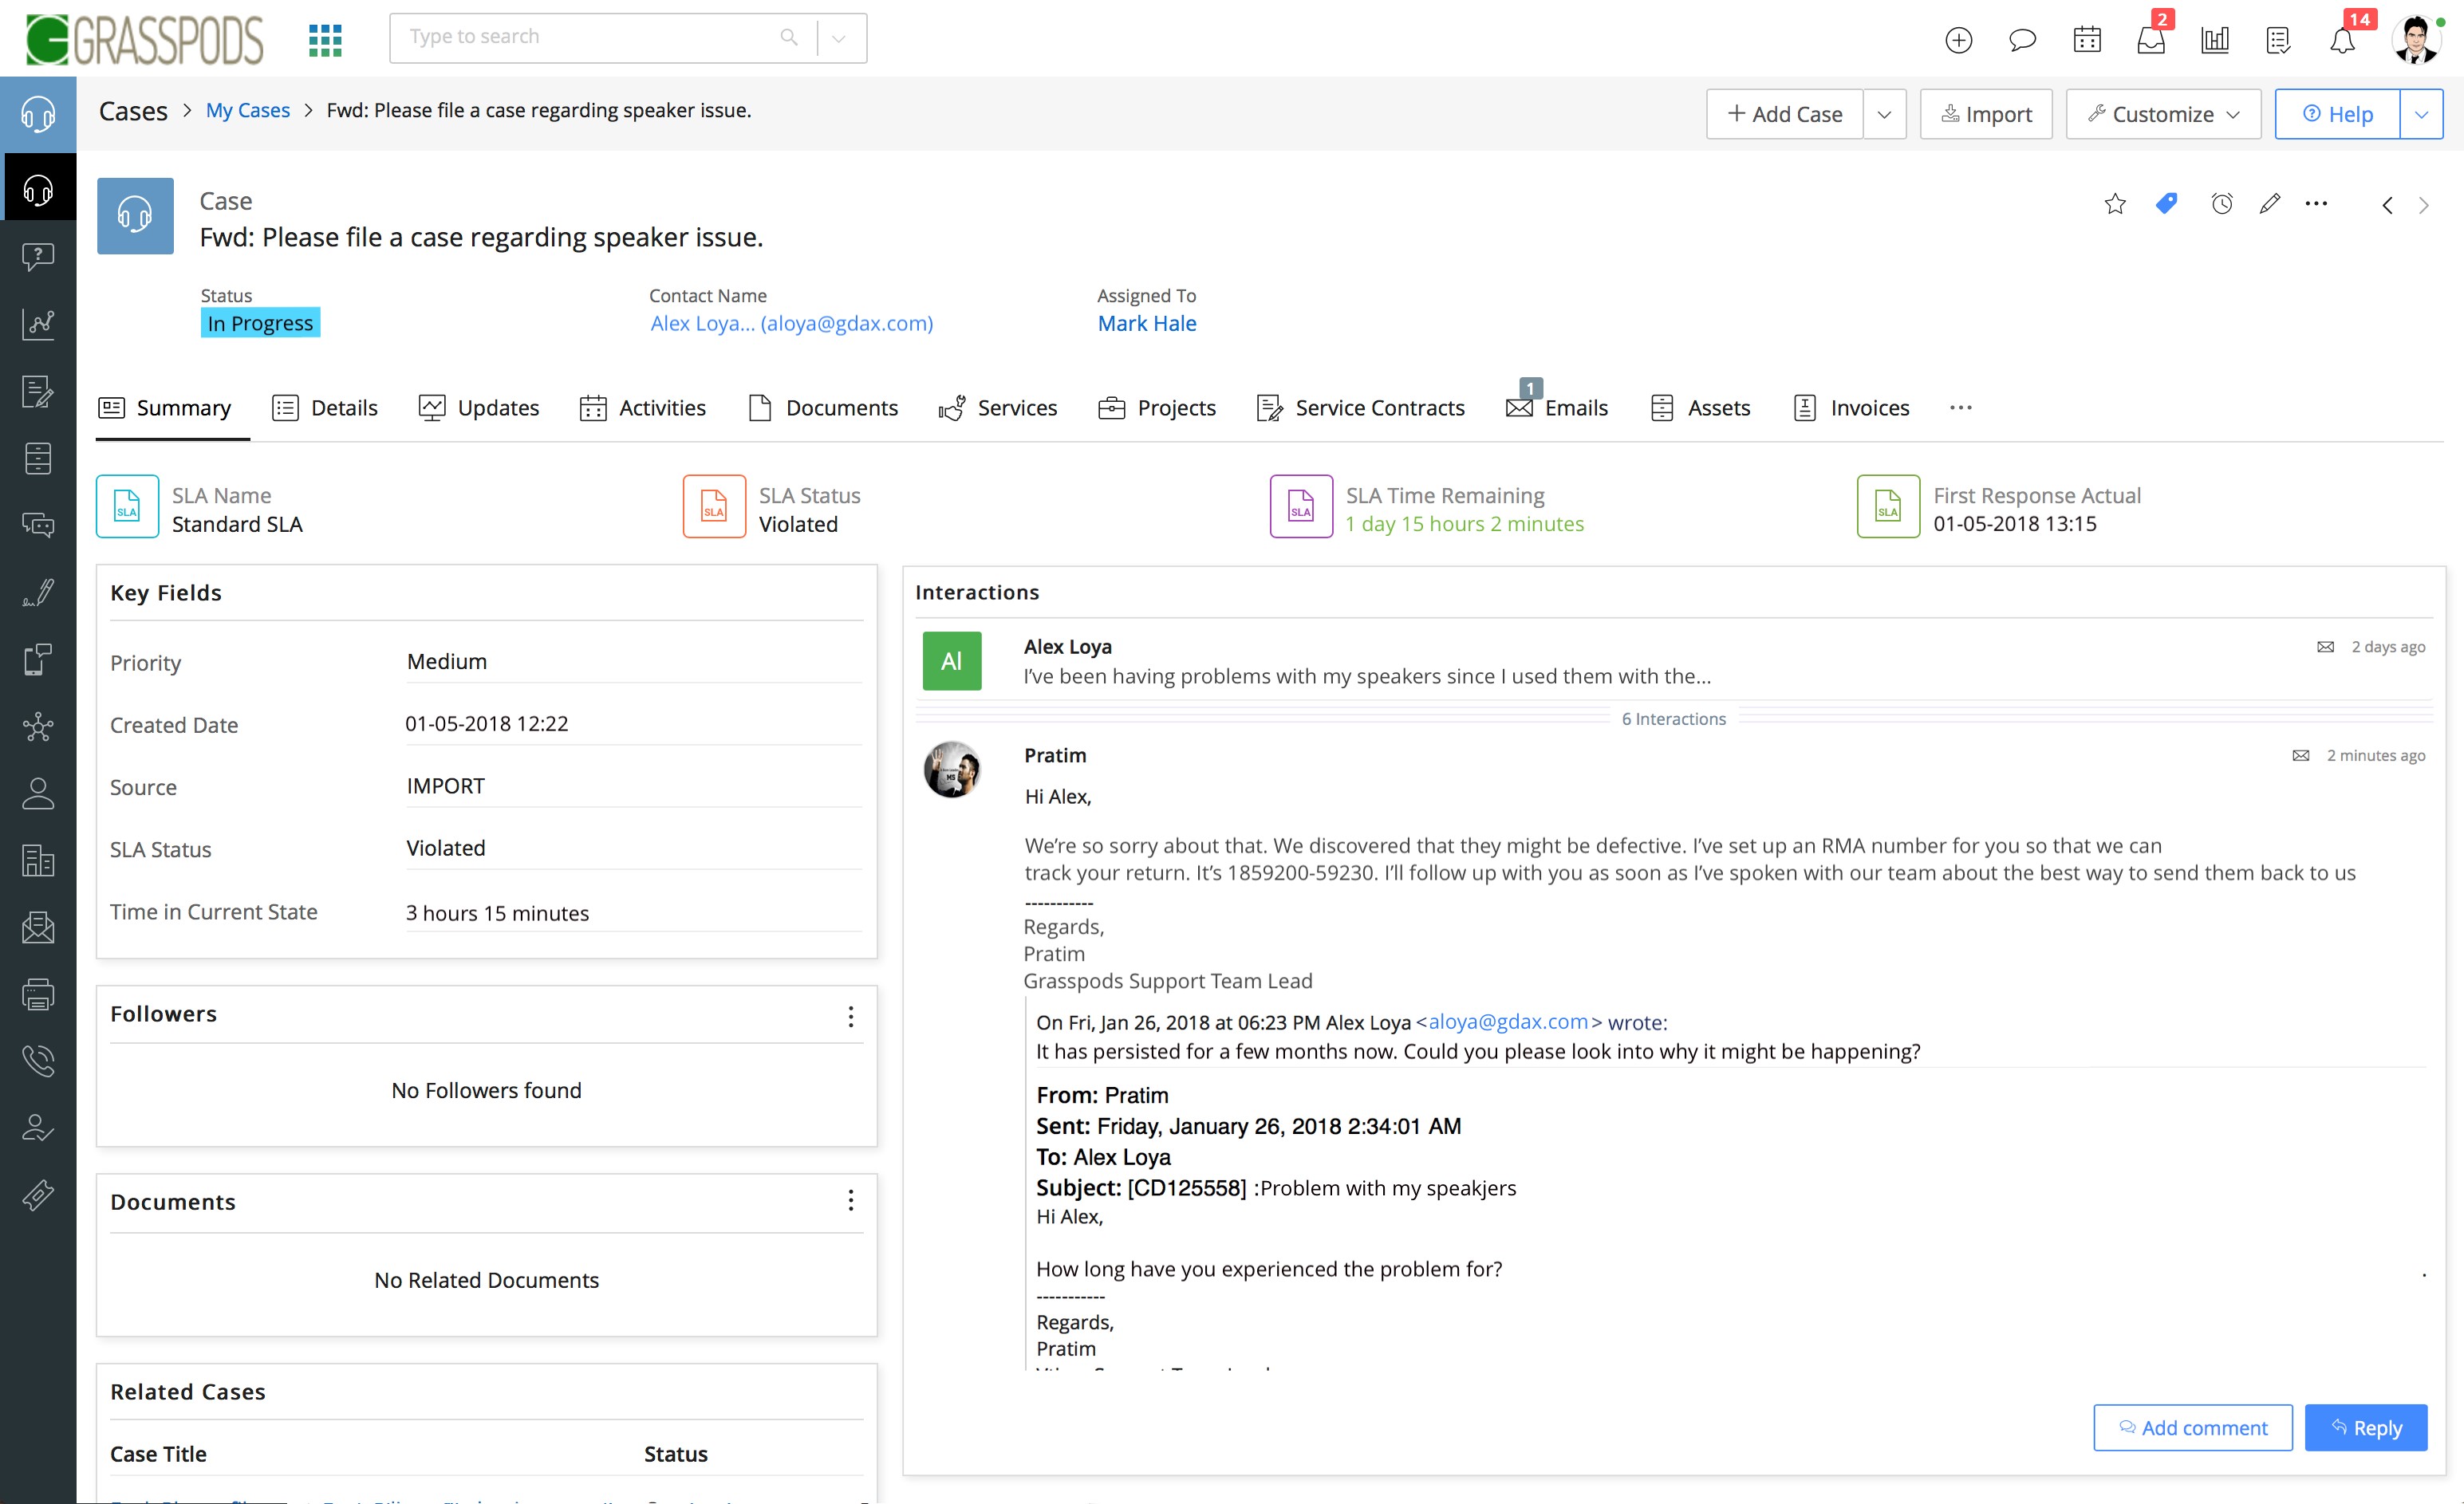Open the chat bubble icon in top bar
This screenshot has width=2464, height=1504.
tap(2022, 40)
